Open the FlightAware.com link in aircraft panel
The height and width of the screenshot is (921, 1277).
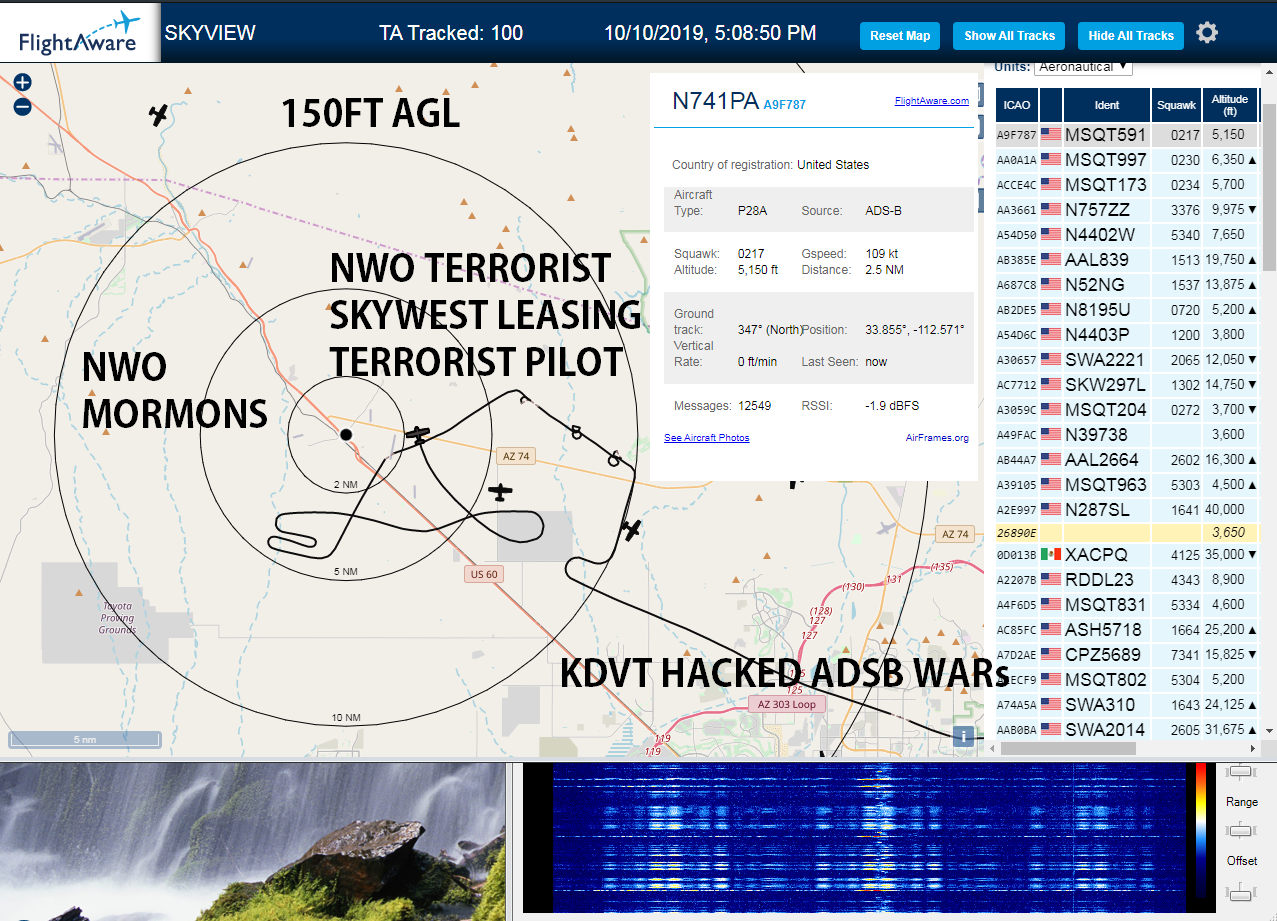coord(931,101)
